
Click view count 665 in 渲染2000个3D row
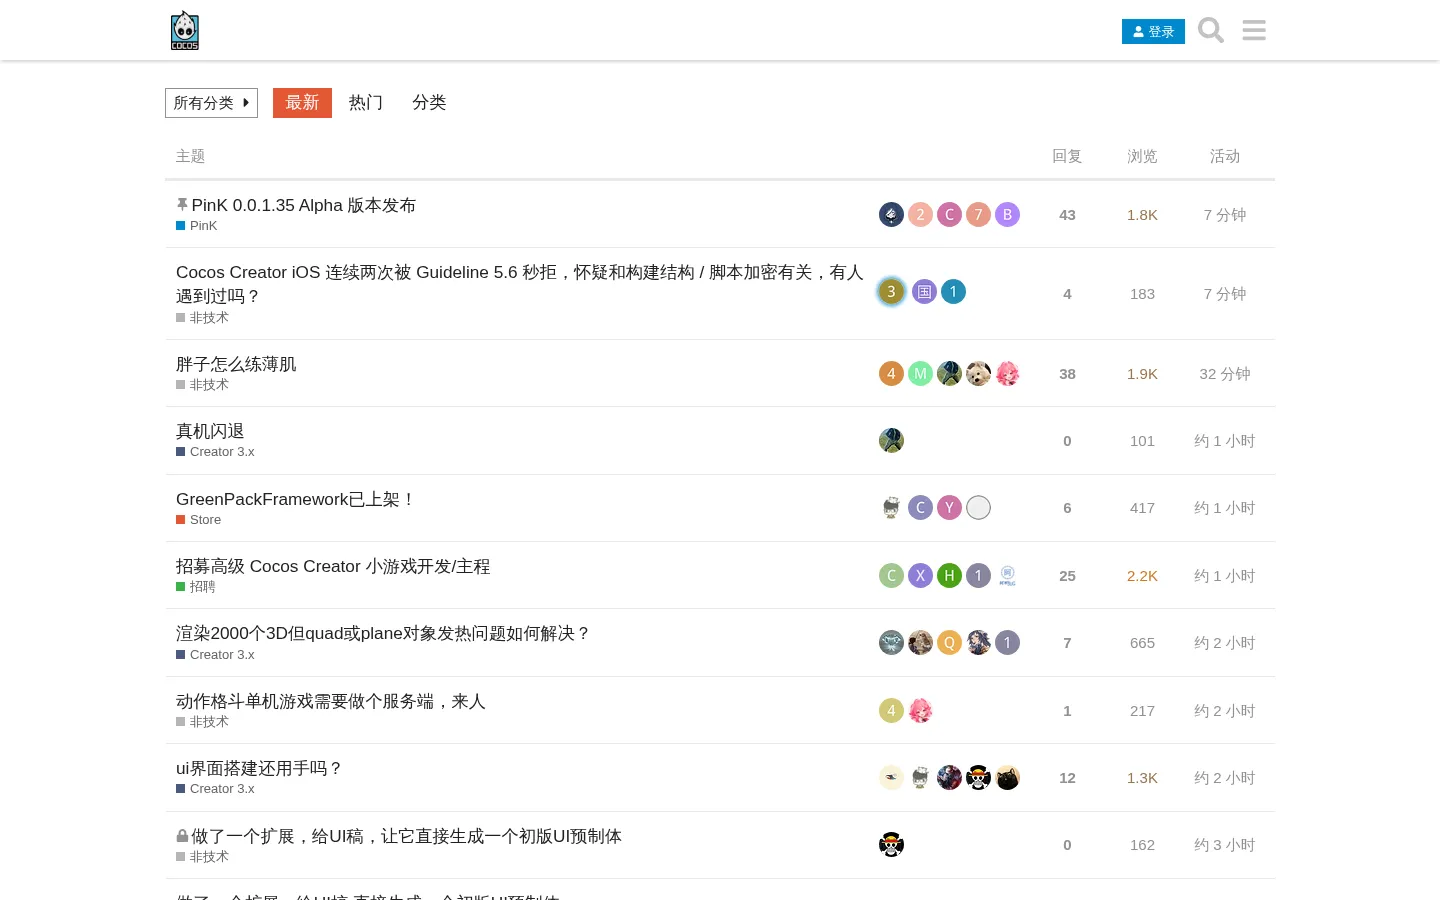tap(1142, 643)
